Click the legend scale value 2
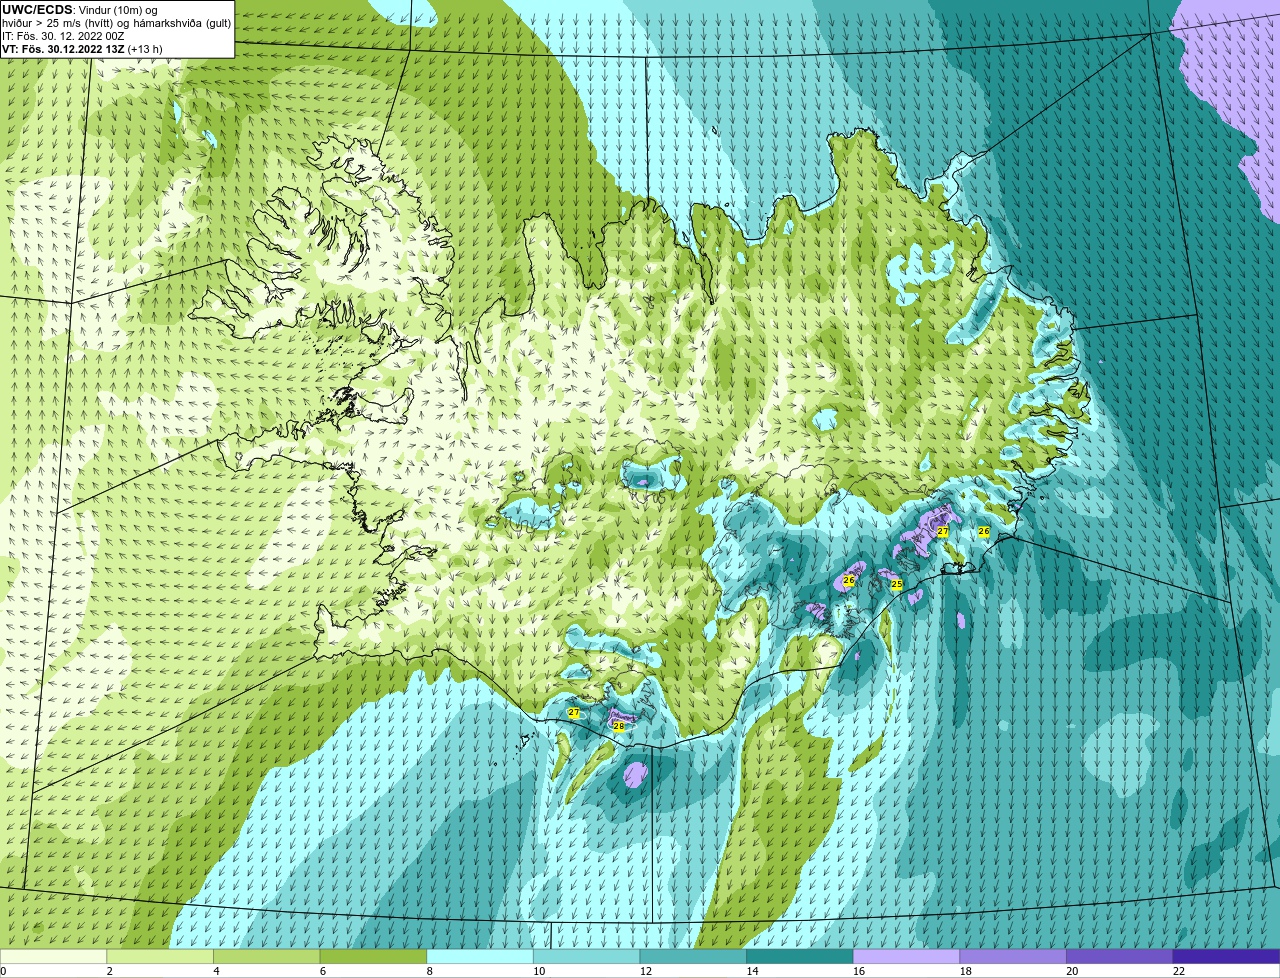 [109, 971]
